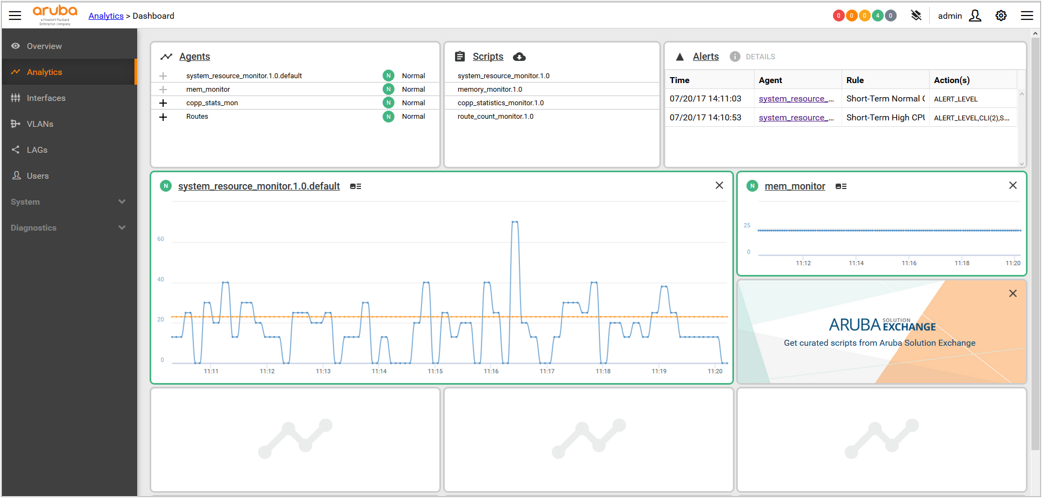Click system_resource_monitor.1.0.default graph title link
The height and width of the screenshot is (498, 1042).
click(259, 186)
